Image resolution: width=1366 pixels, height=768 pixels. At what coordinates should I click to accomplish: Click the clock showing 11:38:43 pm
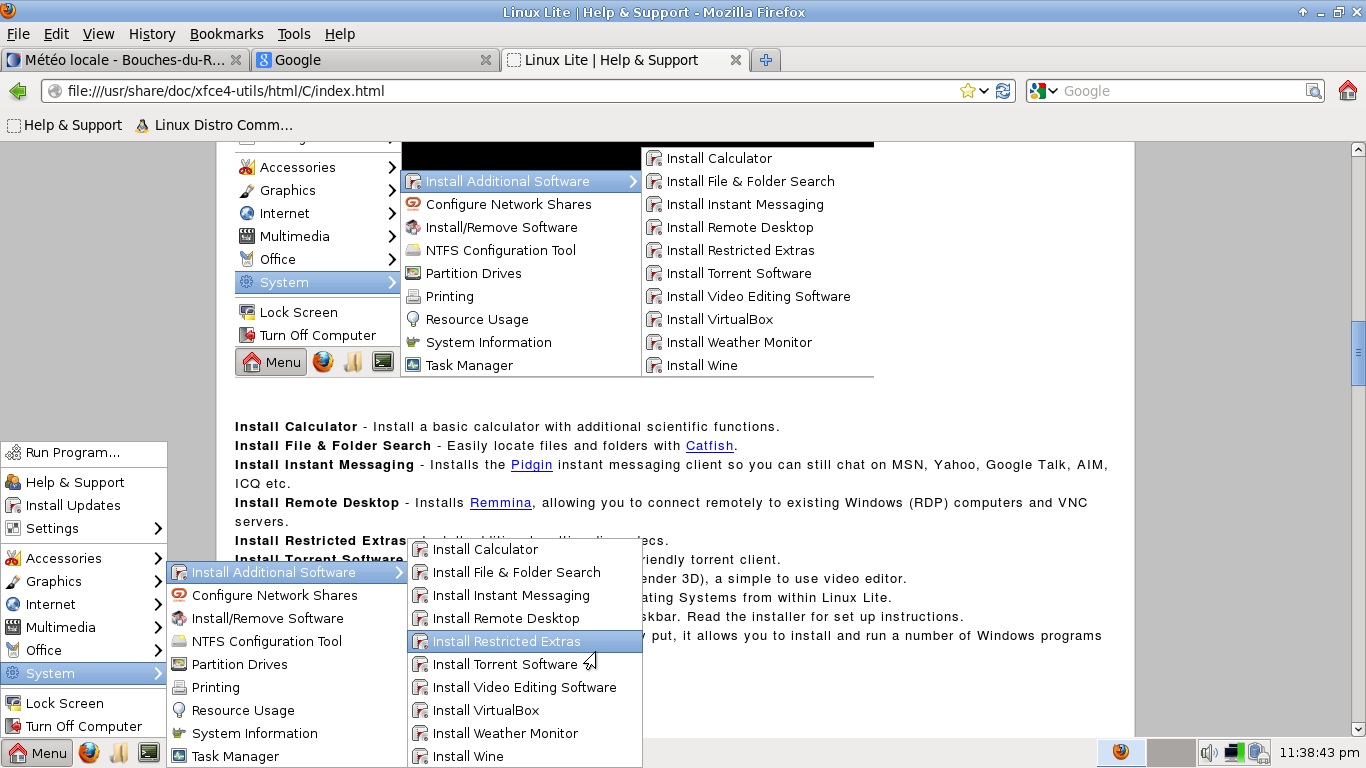(x=1319, y=753)
